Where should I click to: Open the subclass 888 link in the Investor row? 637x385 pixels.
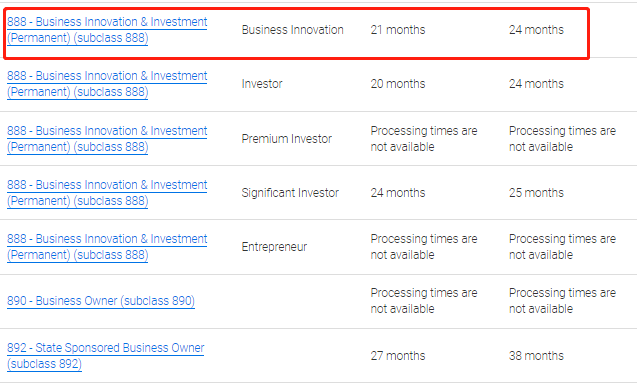click(107, 84)
